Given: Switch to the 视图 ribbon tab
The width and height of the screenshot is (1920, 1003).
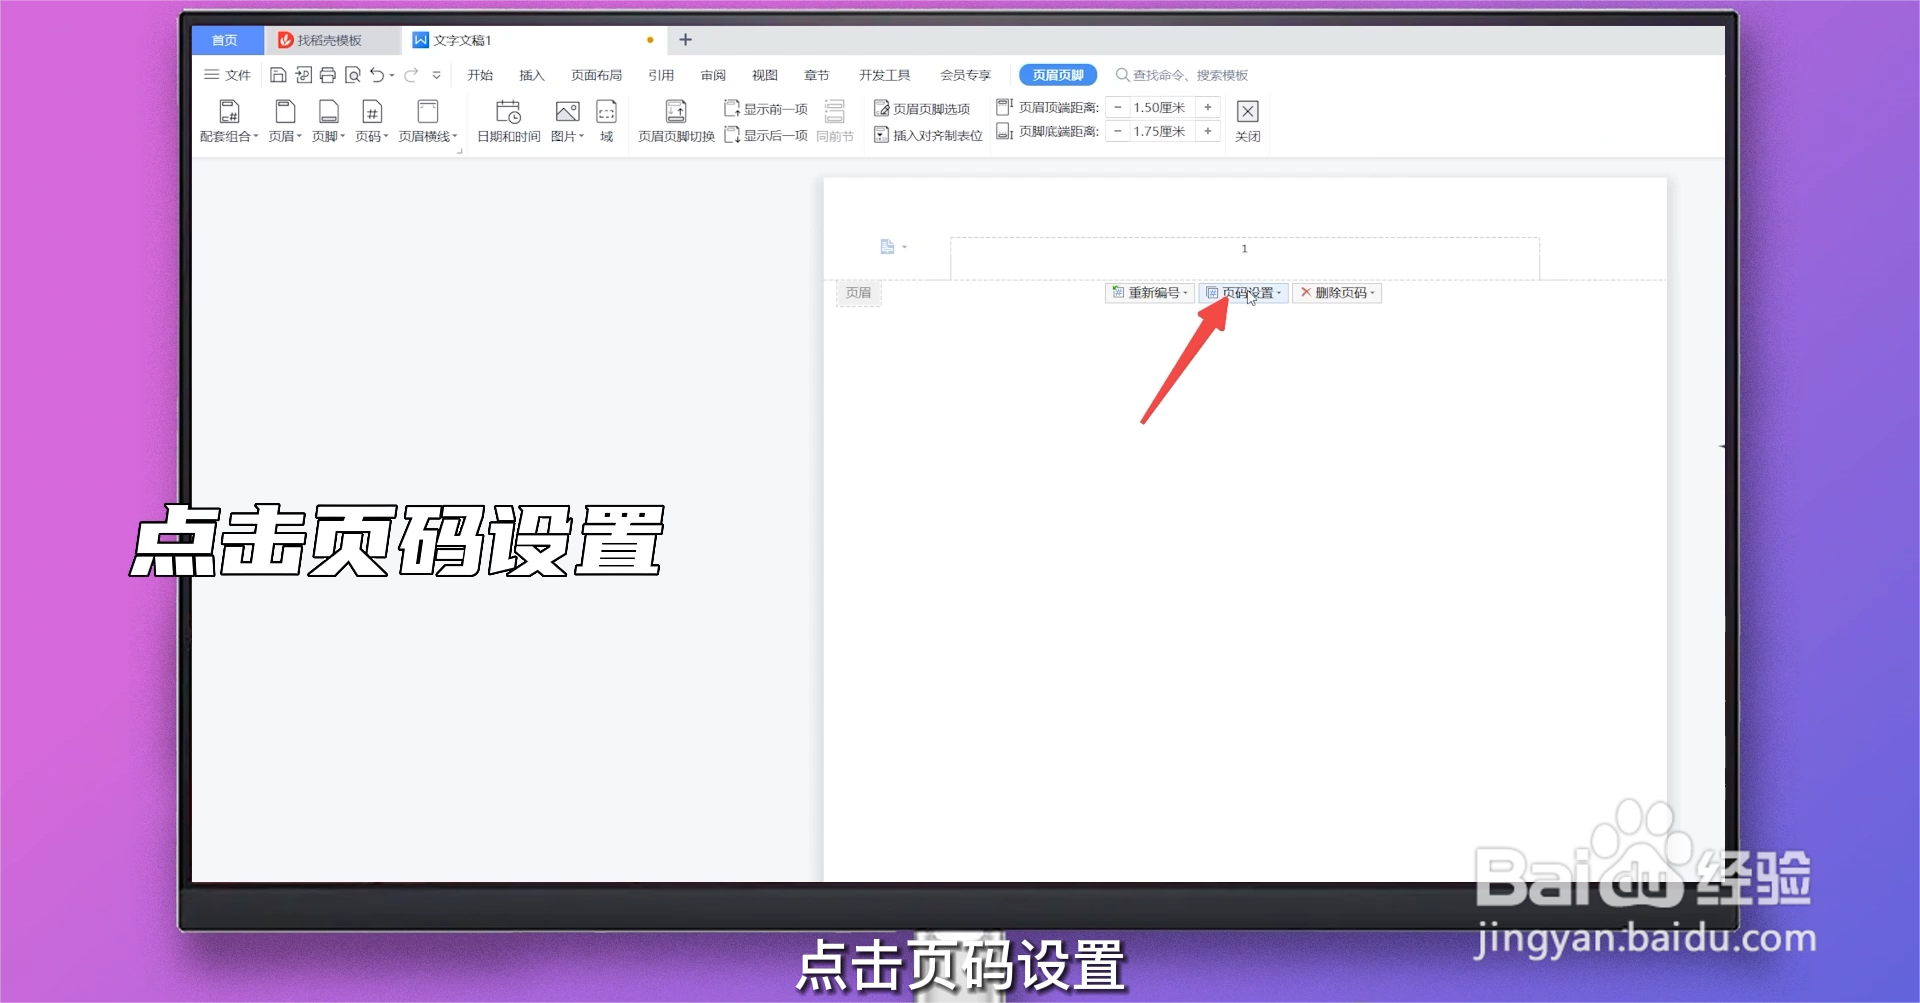Looking at the screenshot, I should [765, 75].
